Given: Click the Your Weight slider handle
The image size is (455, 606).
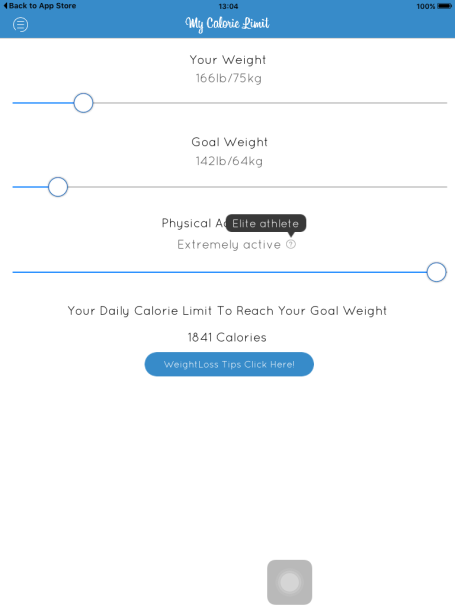Looking at the screenshot, I should pyautogui.click(x=84, y=103).
